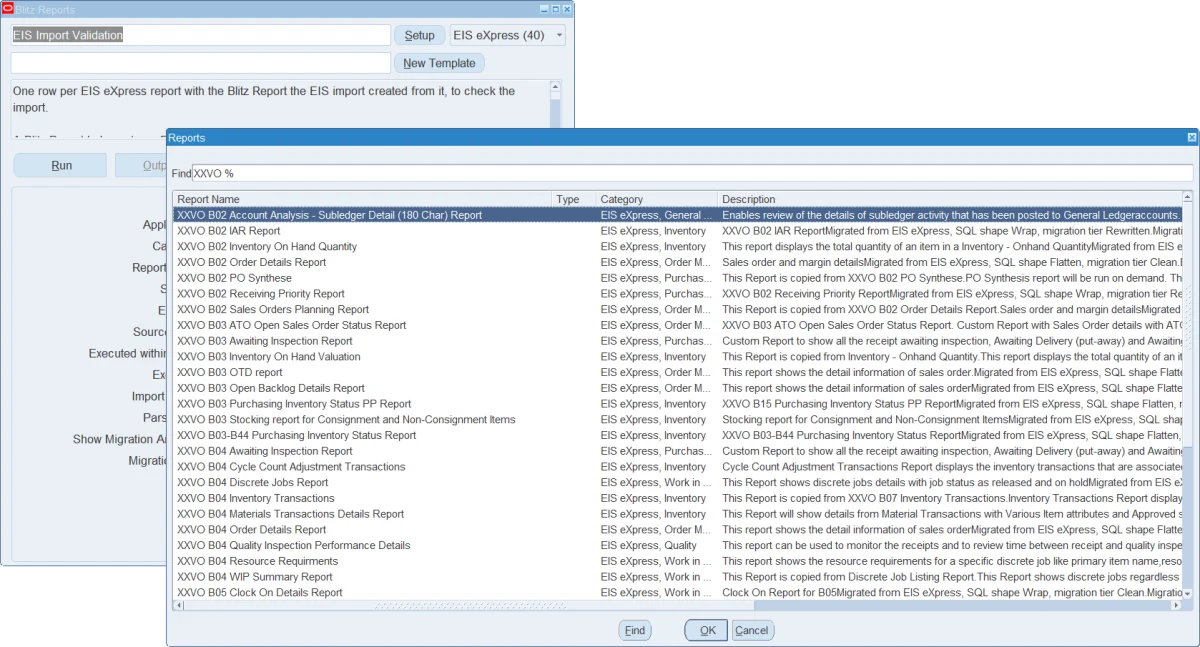Select XXVO B03 Purchasing Inventory Status PP Report
The image size is (1200, 647).
[x=677, y=404]
